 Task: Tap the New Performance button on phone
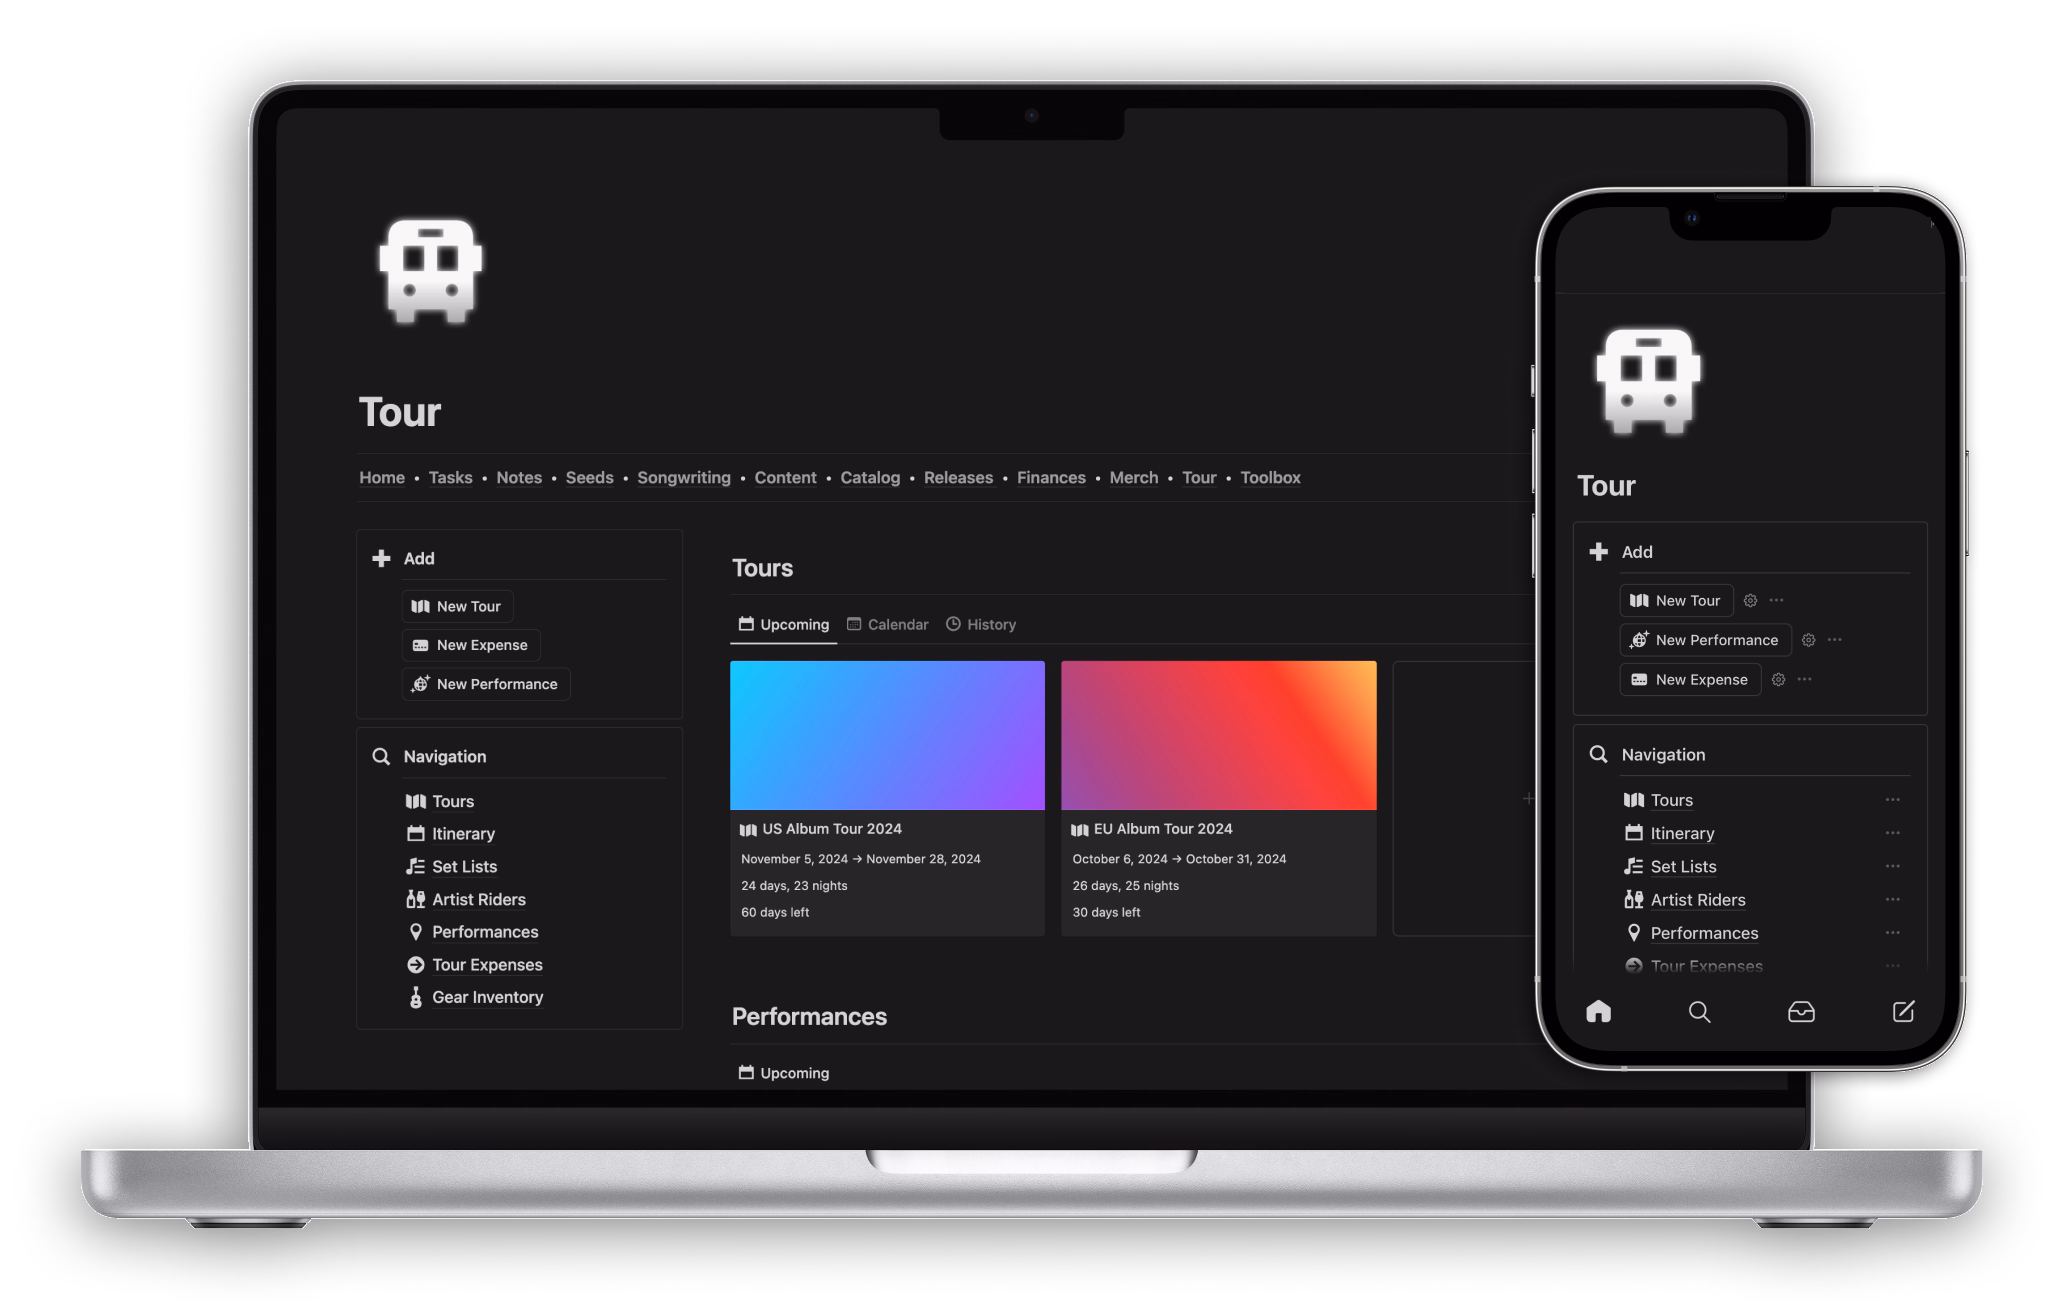(1705, 640)
